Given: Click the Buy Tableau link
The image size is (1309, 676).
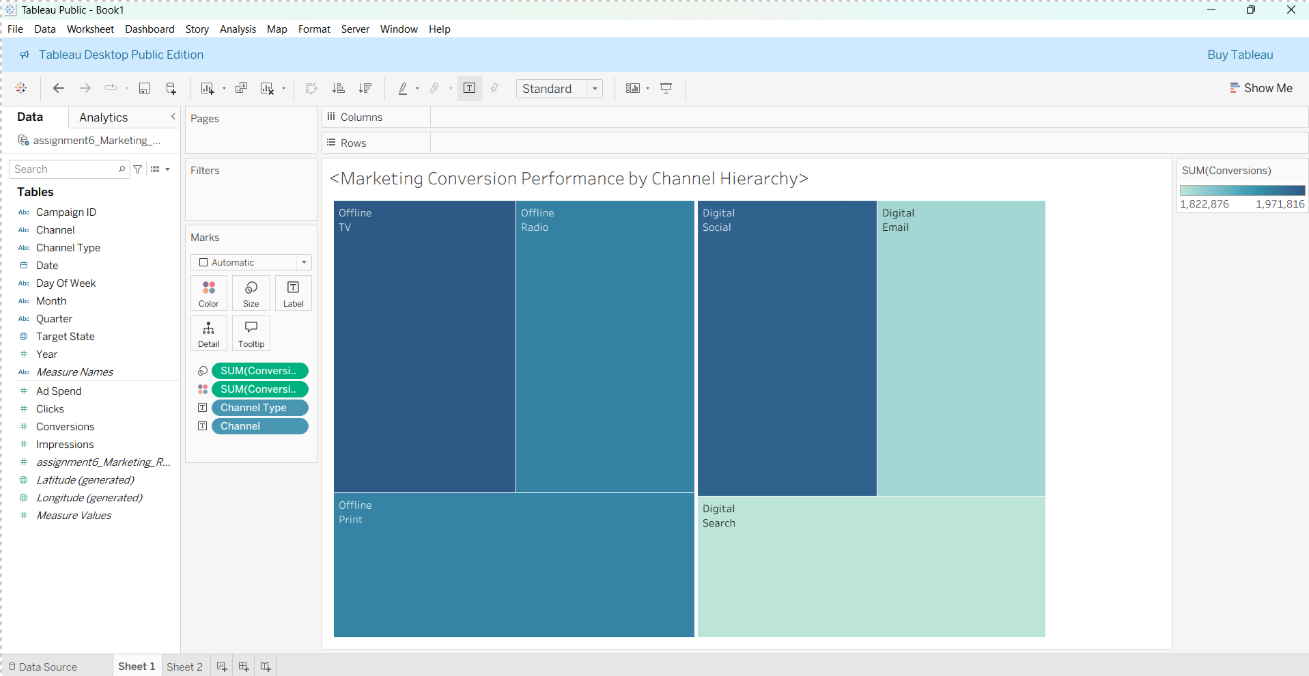Looking at the screenshot, I should coord(1240,55).
